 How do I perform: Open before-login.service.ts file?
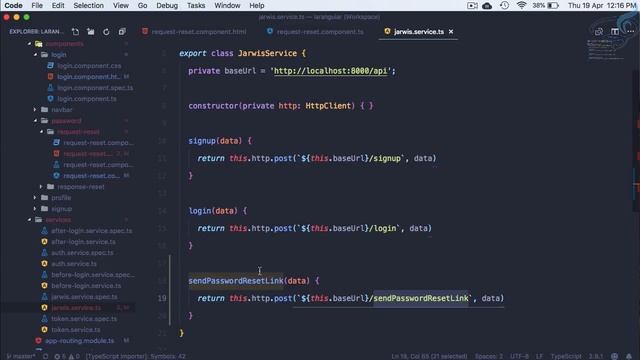click(86, 286)
